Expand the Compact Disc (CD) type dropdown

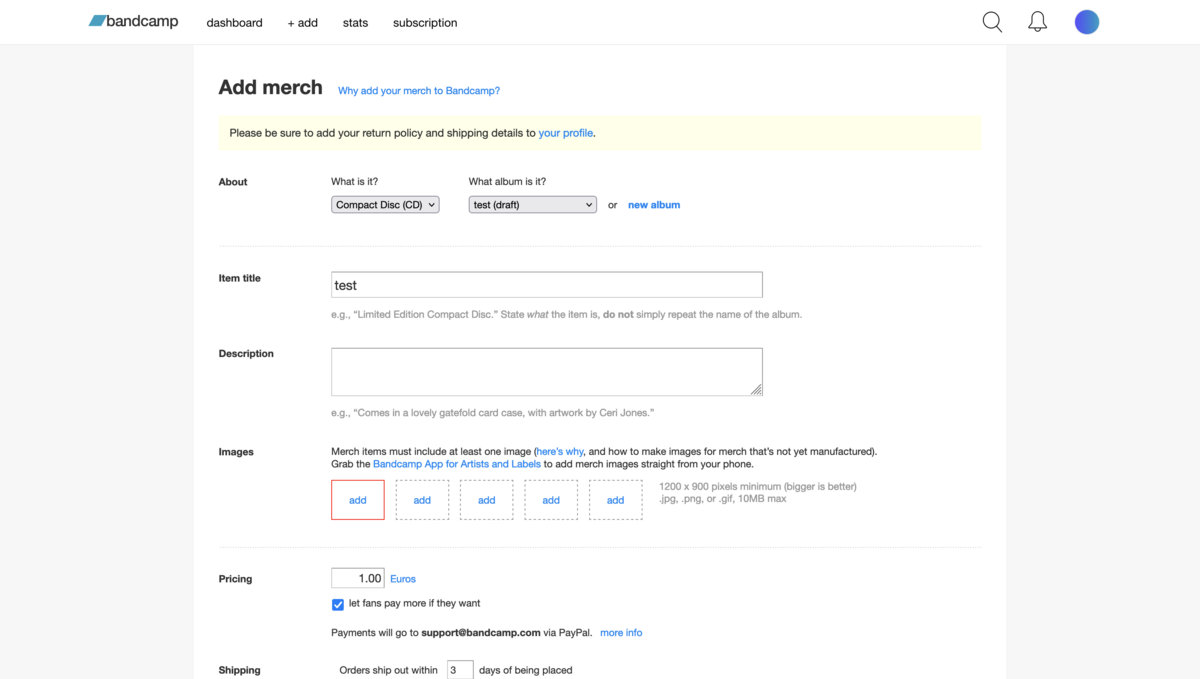pos(385,205)
